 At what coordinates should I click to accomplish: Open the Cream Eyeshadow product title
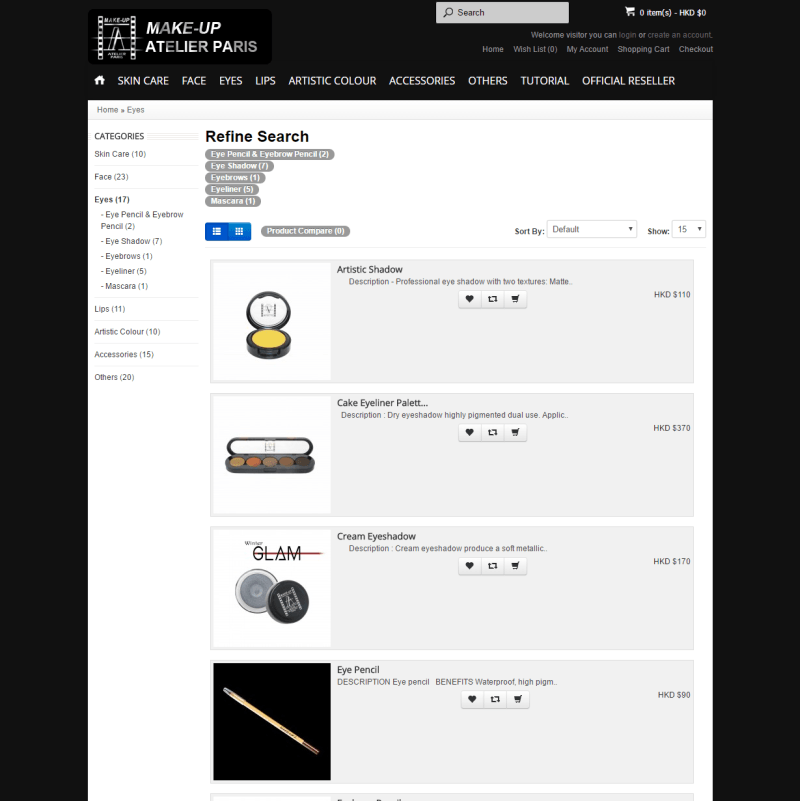tap(376, 536)
